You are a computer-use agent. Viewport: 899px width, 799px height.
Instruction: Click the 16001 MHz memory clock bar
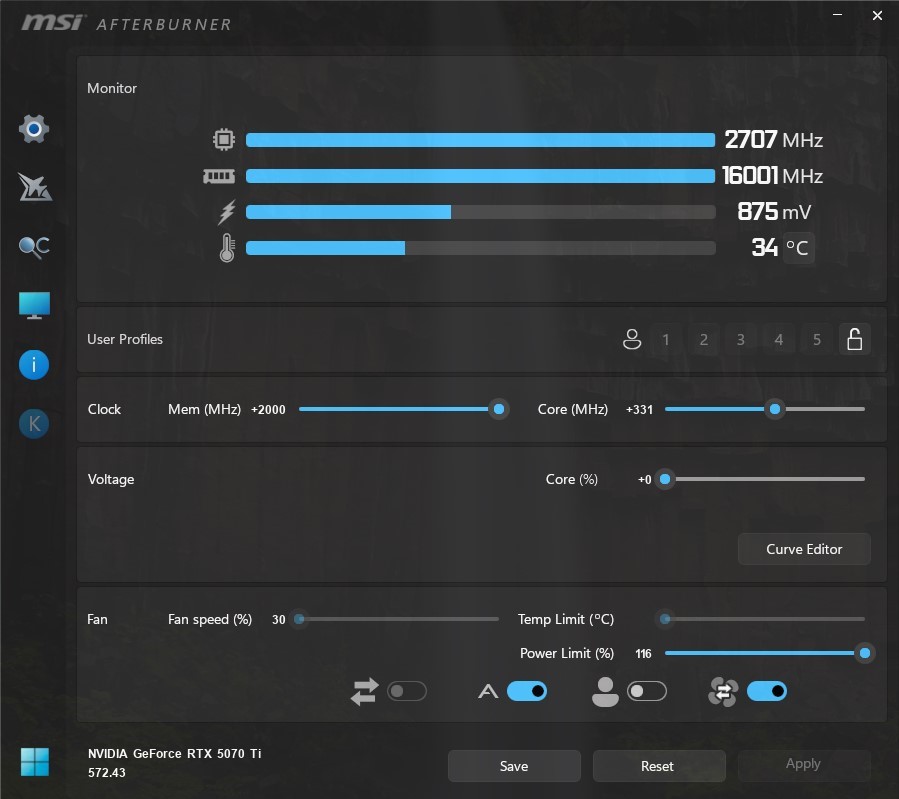[x=480, y=176]
